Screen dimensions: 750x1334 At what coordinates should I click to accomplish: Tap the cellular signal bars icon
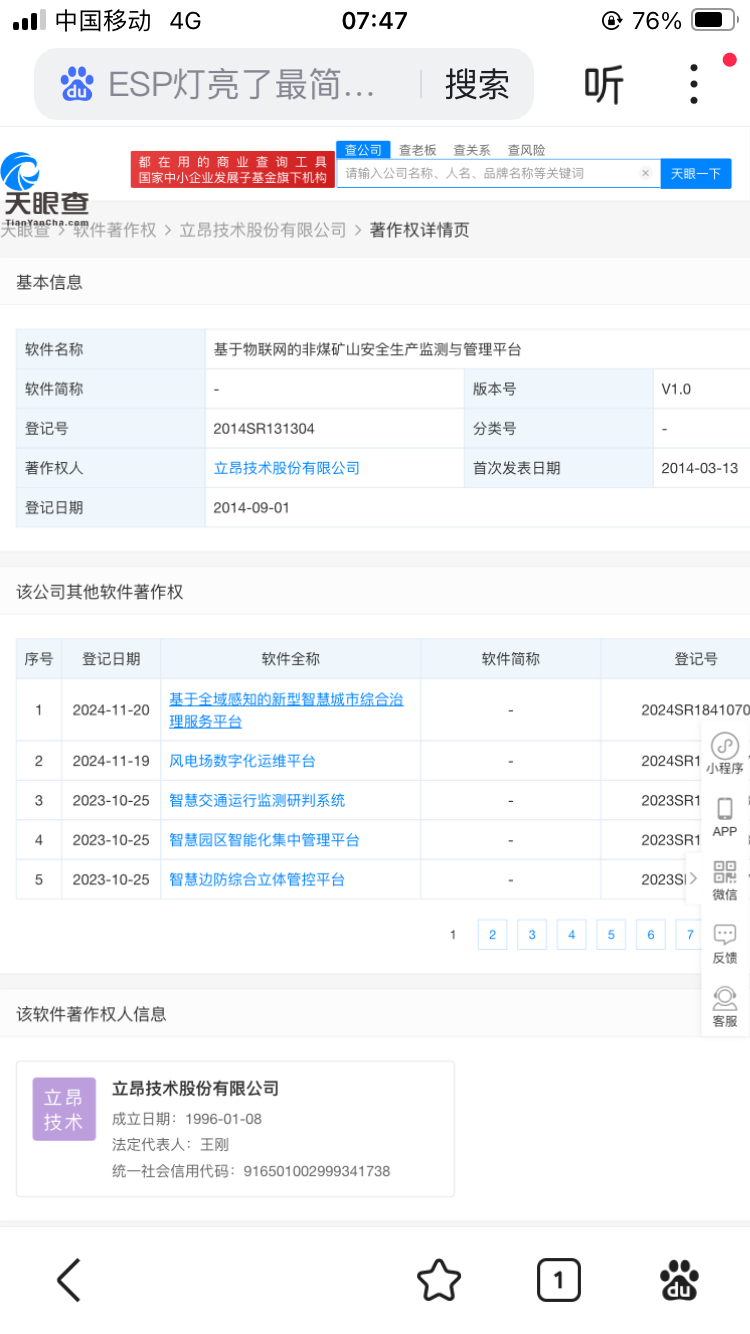tap(28, 20)
